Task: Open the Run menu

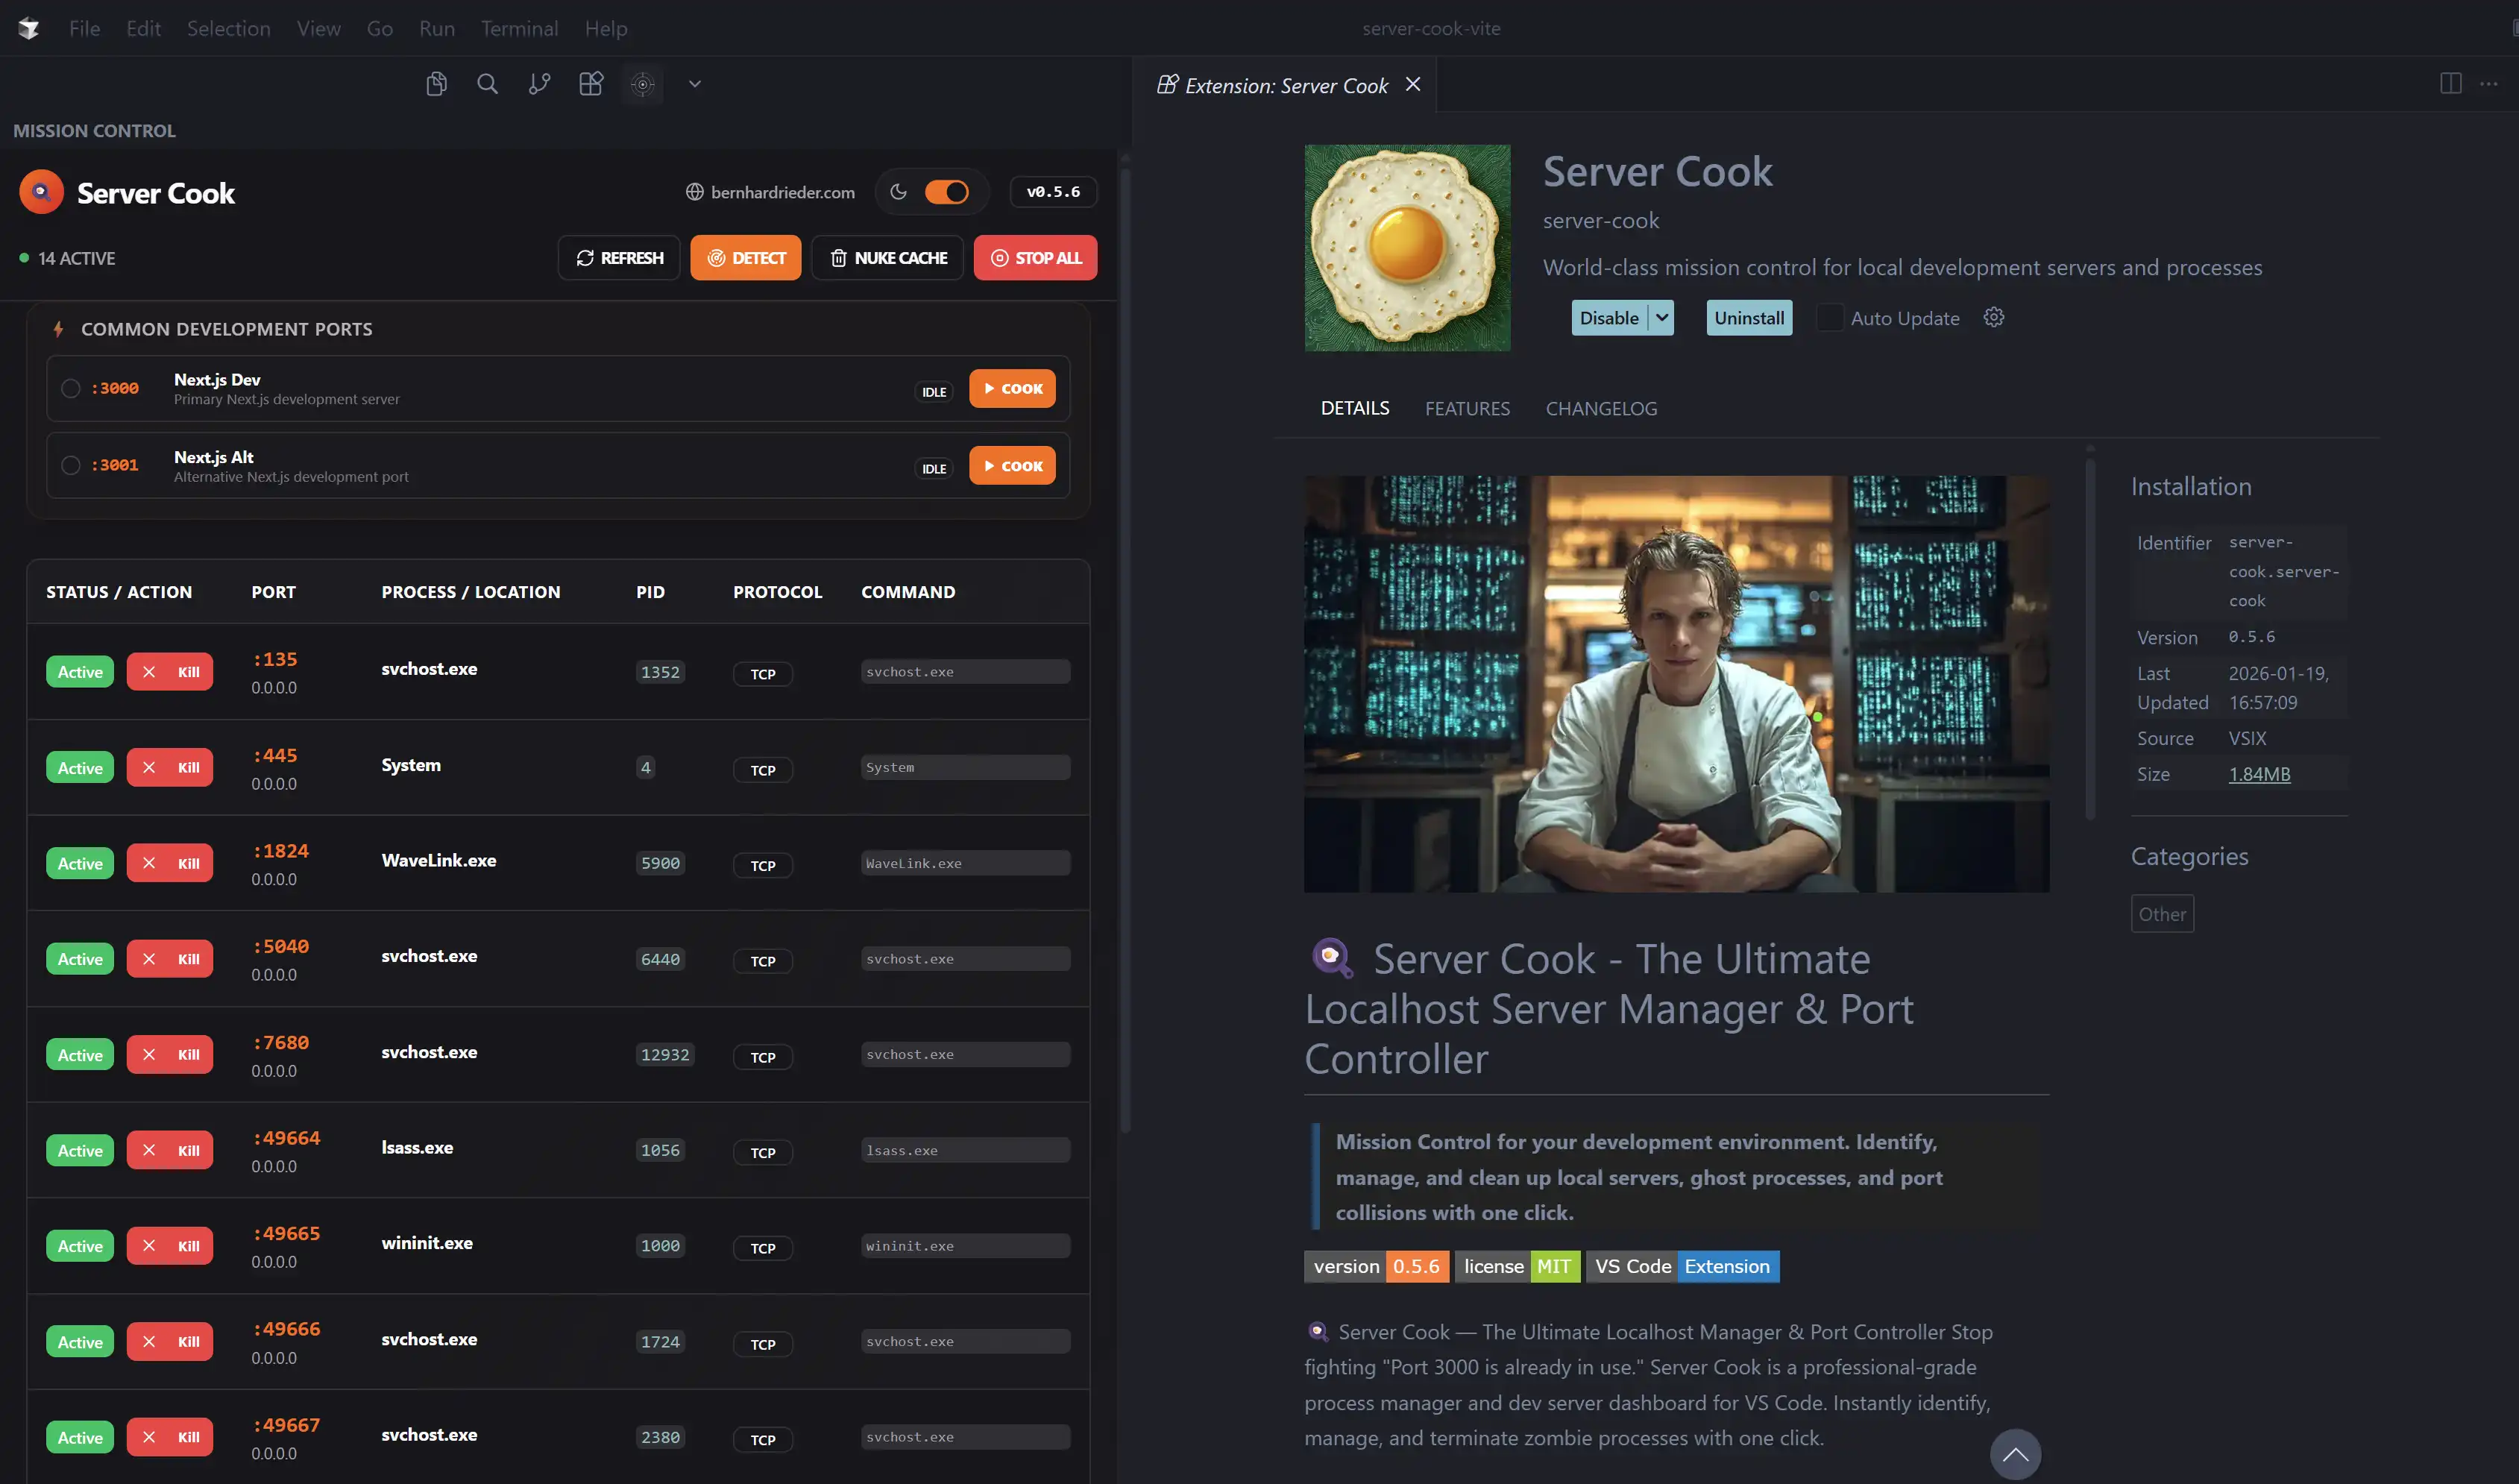Action: pyautogui.click(x=437, y=28)
